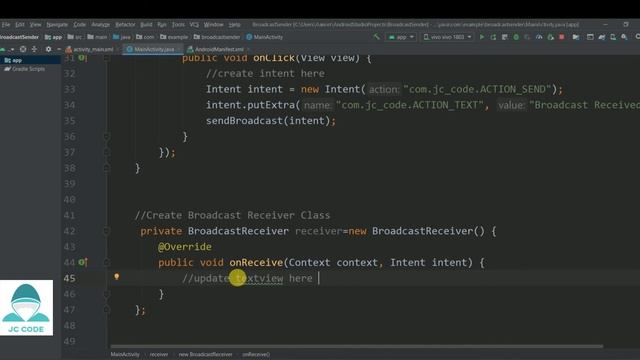Click MainActivity class in navigation bar
This screenshot has height=360, width=640.
[264, 37]
